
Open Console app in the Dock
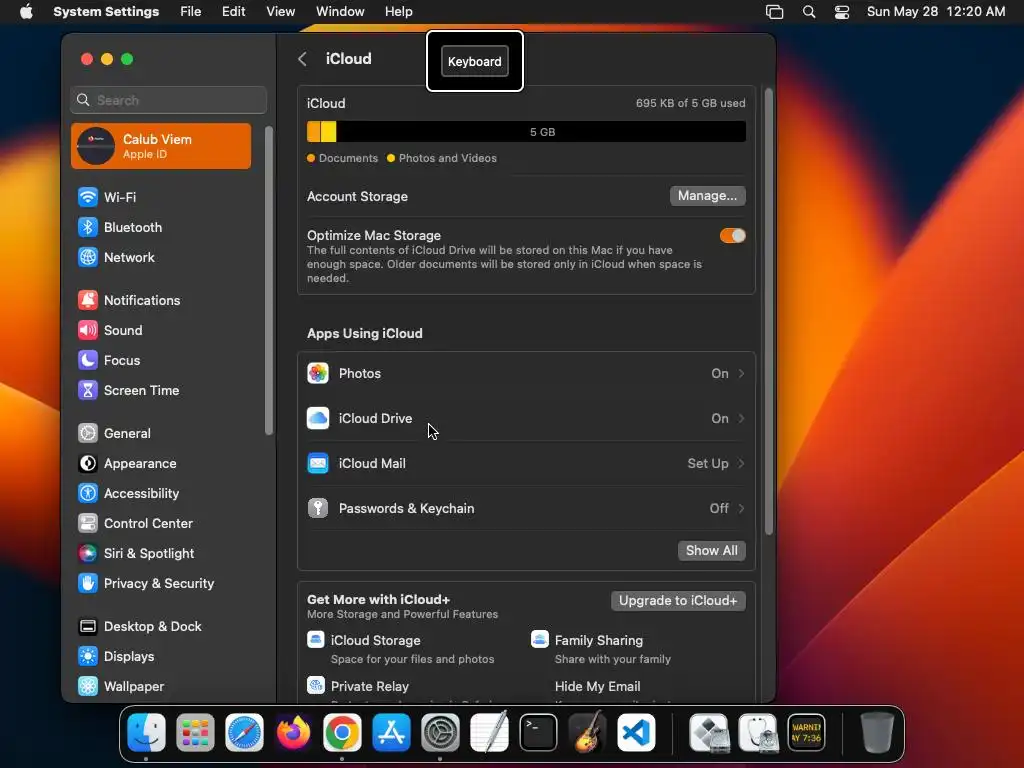coord(807,733)
